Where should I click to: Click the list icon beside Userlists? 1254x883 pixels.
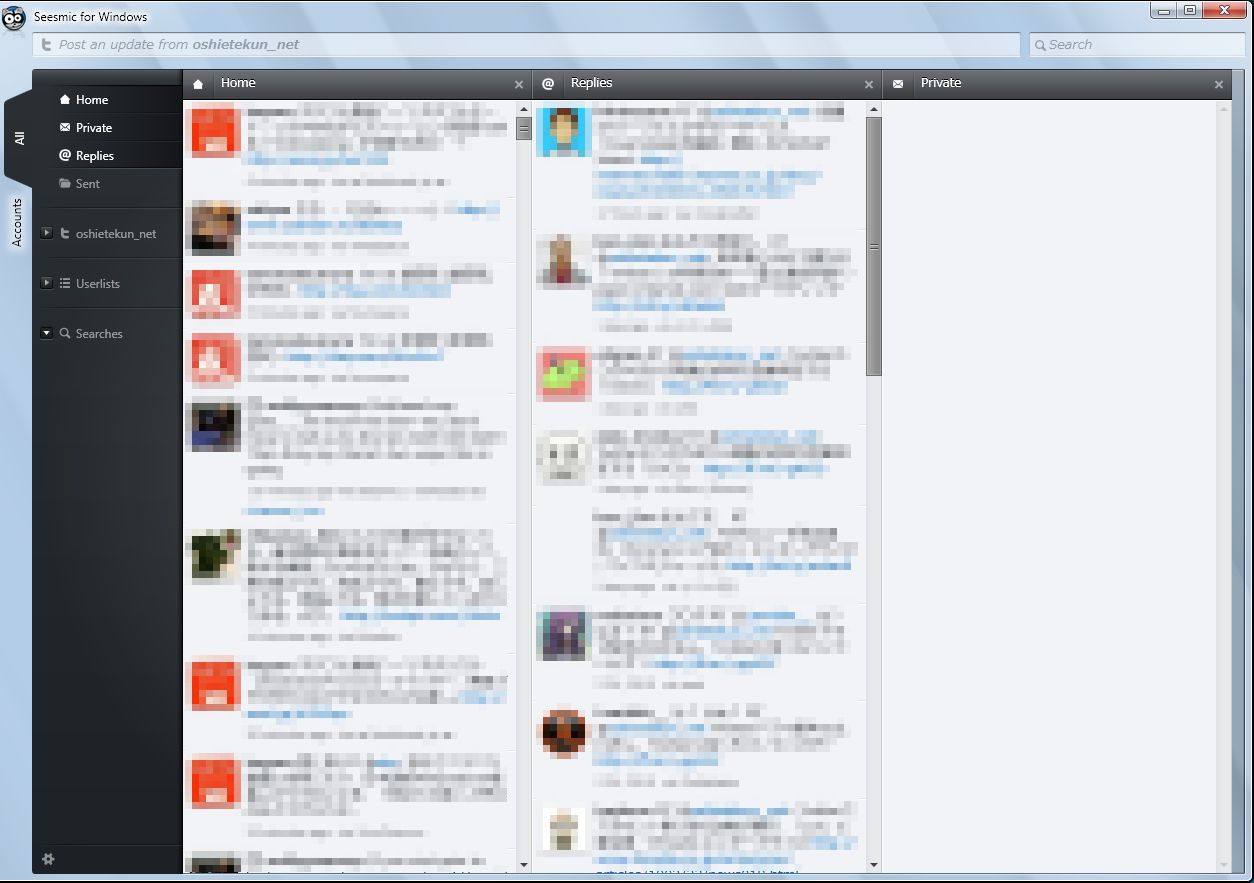tap(65, 283)
